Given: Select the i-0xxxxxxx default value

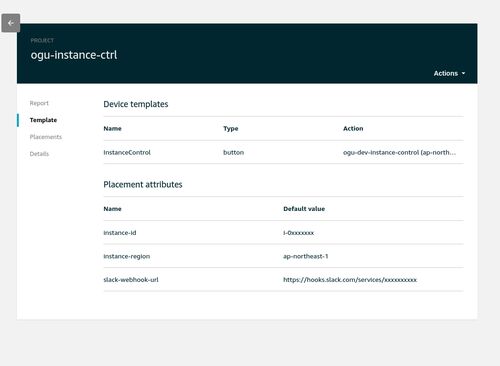Looking at the screenshot, I should [x=298, y=233].
